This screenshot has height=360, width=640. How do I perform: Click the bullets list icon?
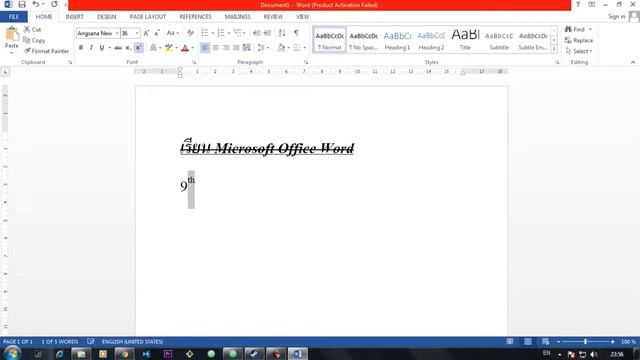pyautogui.click(x=205, y=33)
